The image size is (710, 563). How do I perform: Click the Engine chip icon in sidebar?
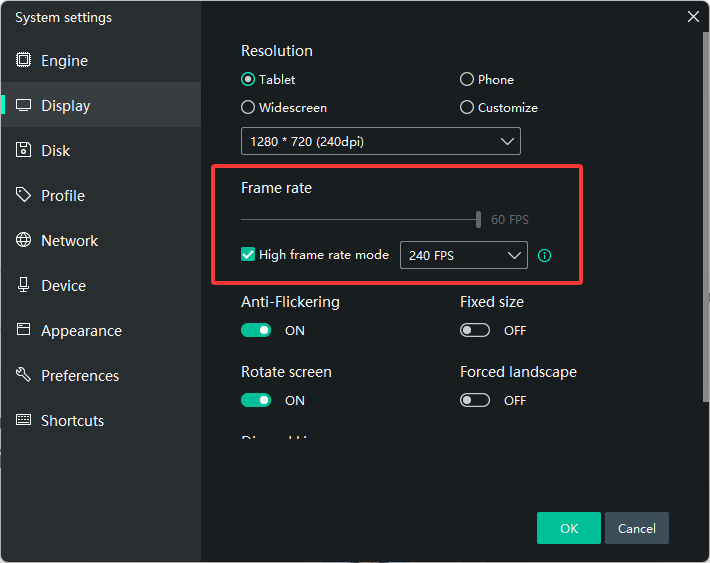23,60
